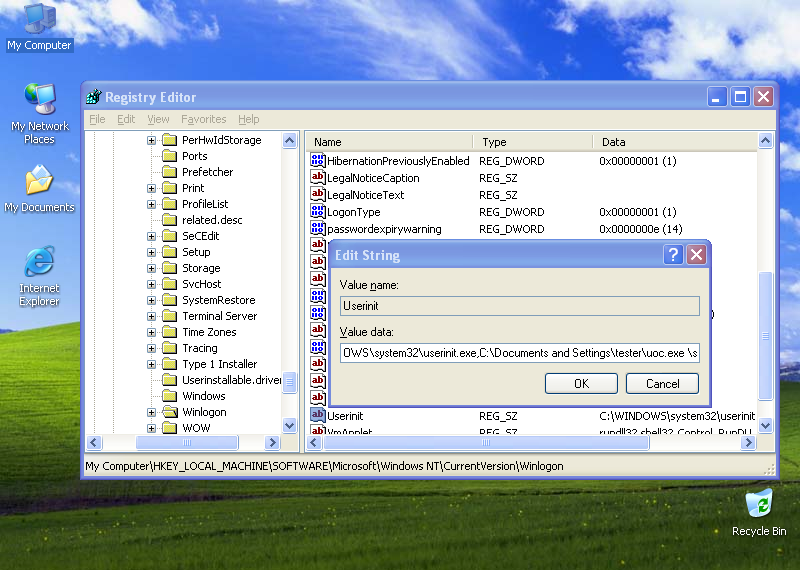The width and height of the screenshot is (800, 570).
Task: Open the File menu
Action: [x=97, y=119]
